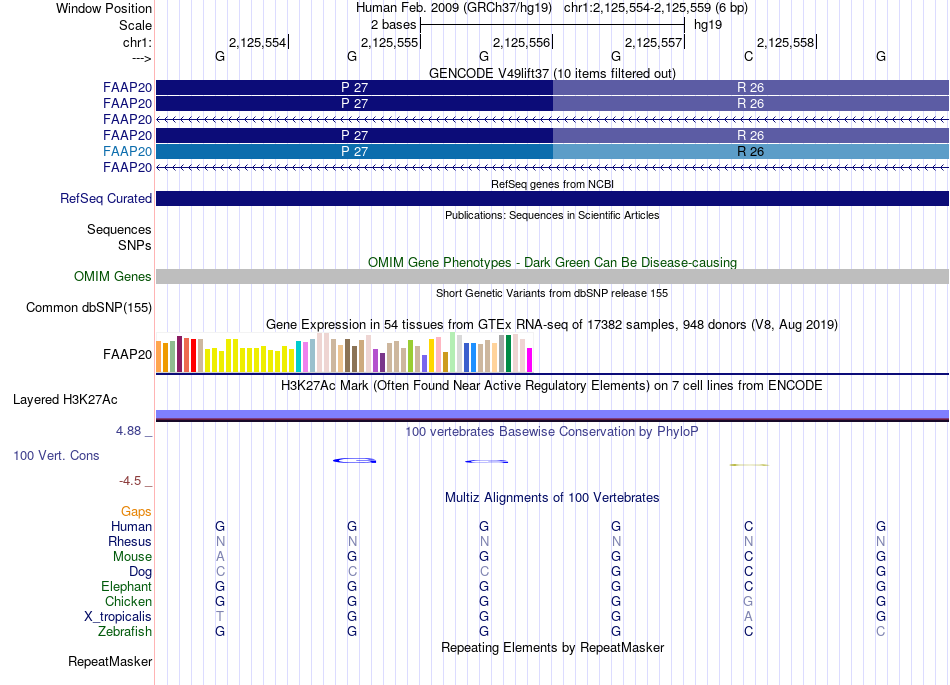Select the light blue highlighted FAAP20 P 27 codon

tap(354, 151)
